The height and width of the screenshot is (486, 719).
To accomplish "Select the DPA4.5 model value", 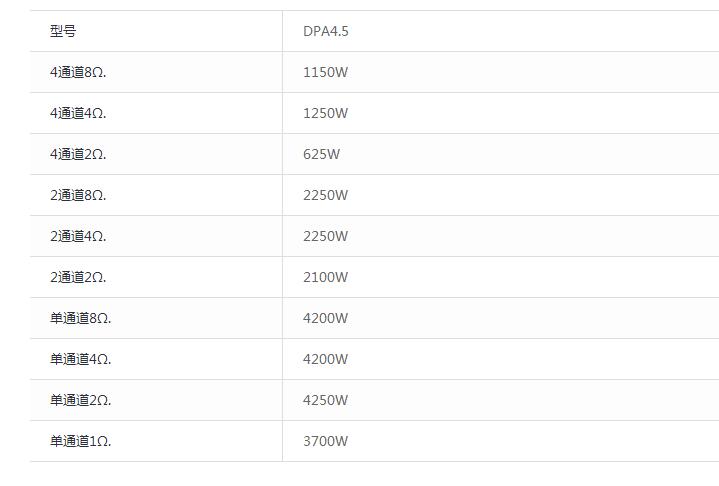I will tap(326, 31).
